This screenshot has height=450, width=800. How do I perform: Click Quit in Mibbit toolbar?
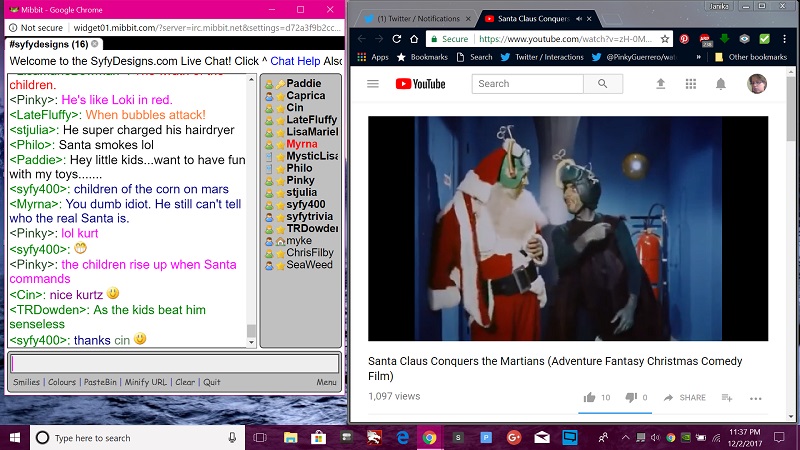coord(212,382)
